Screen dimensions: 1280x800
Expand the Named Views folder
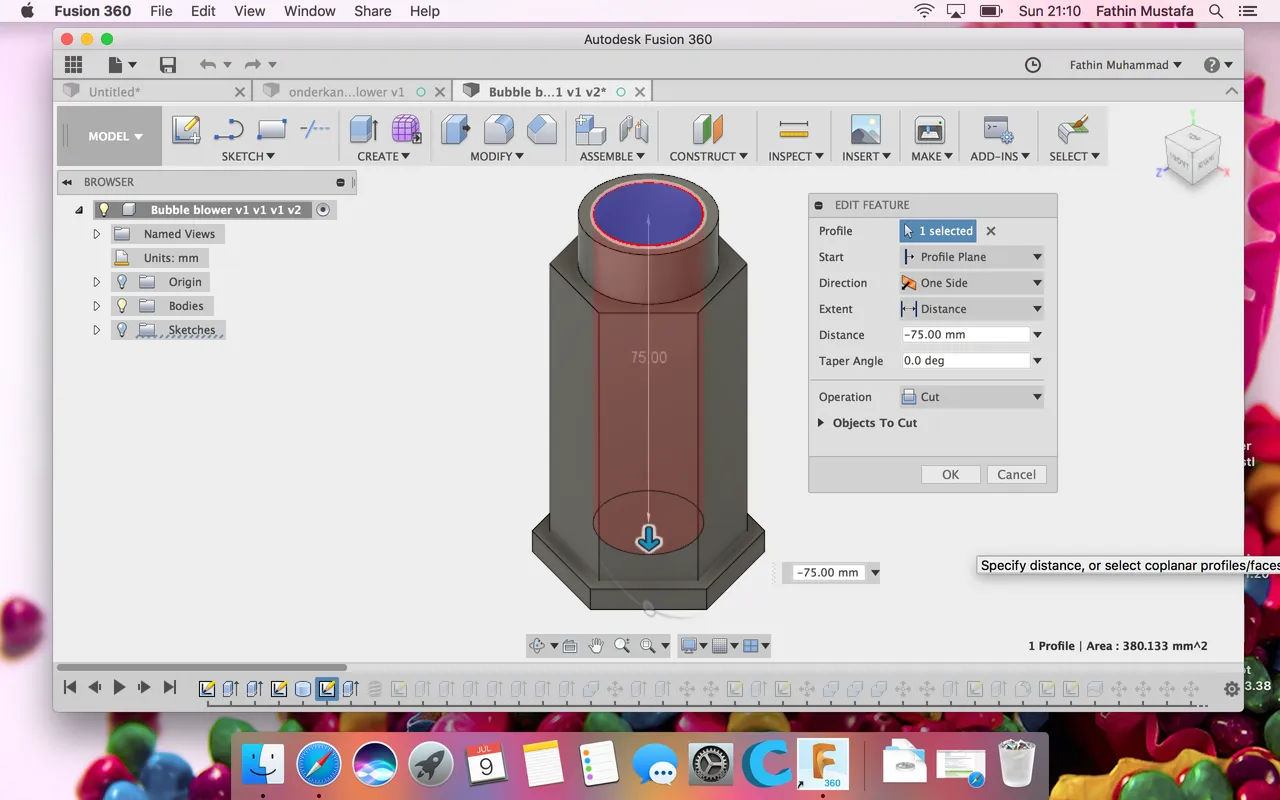97,234
